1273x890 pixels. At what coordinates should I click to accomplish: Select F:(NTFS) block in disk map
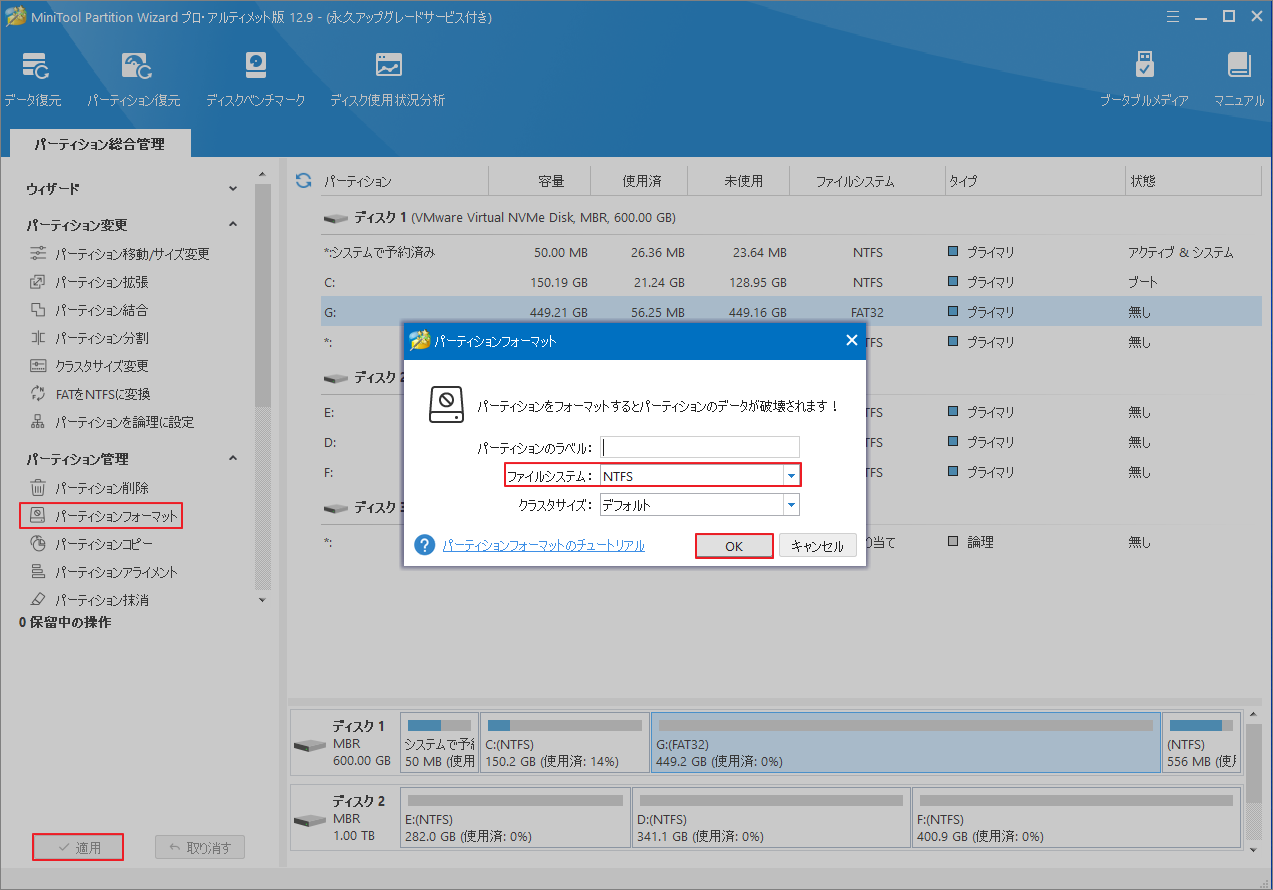point(1076,817)
